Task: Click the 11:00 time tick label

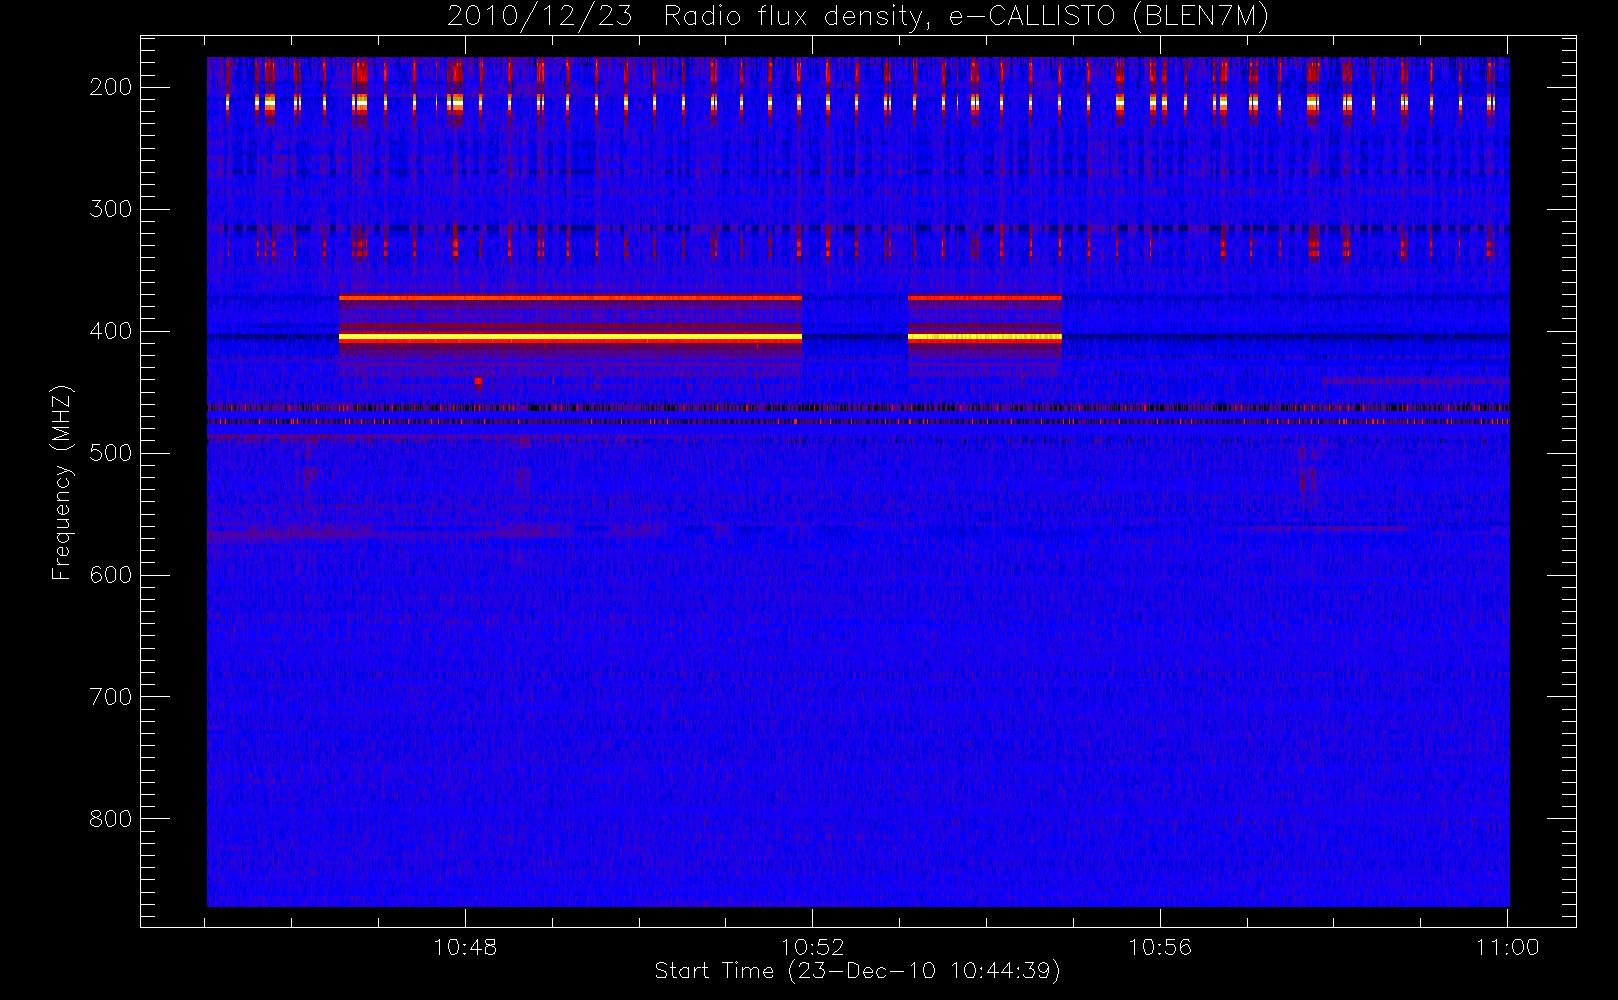Action: click(x=1507, y=947)
